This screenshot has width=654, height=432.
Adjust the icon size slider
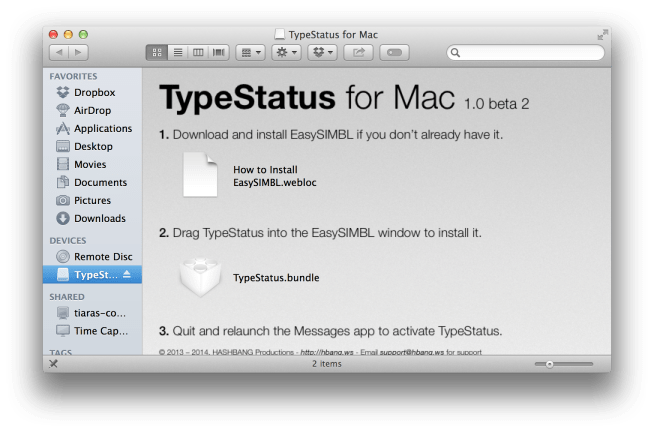[548, 364]
